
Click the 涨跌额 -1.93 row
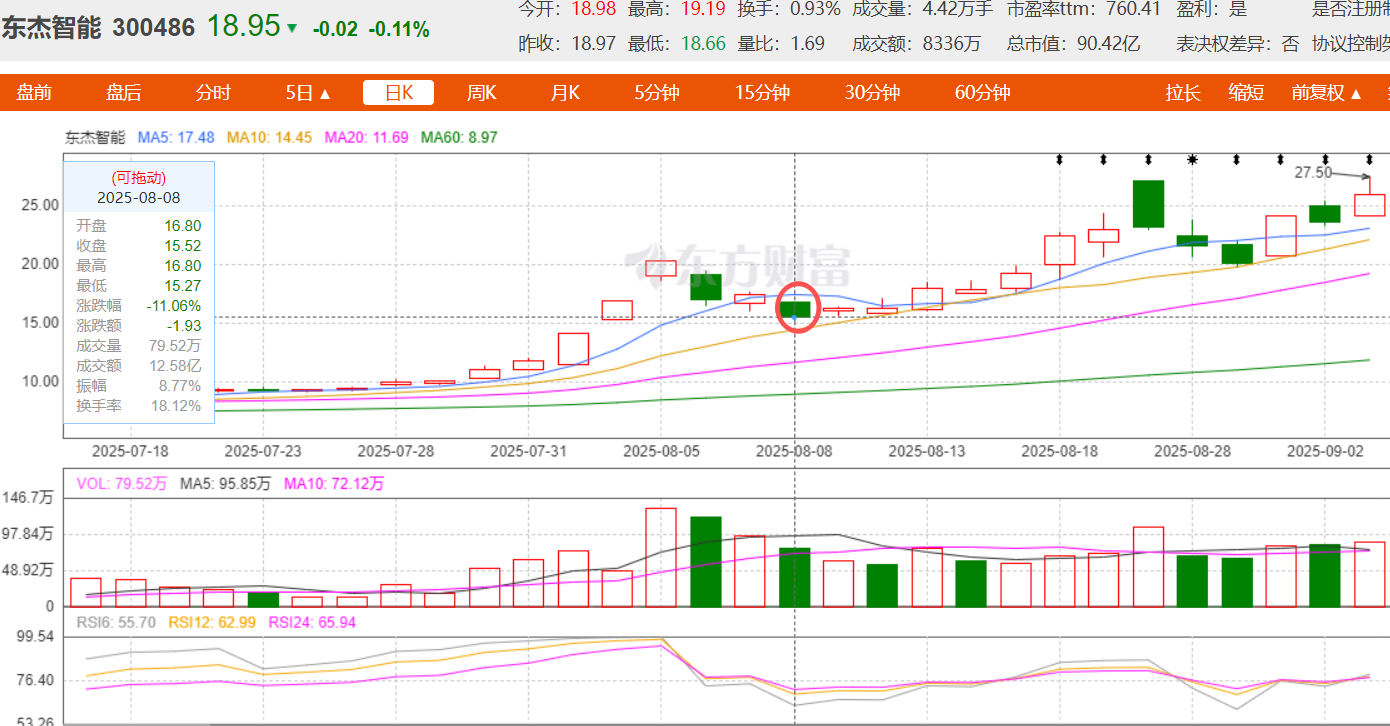139,326
